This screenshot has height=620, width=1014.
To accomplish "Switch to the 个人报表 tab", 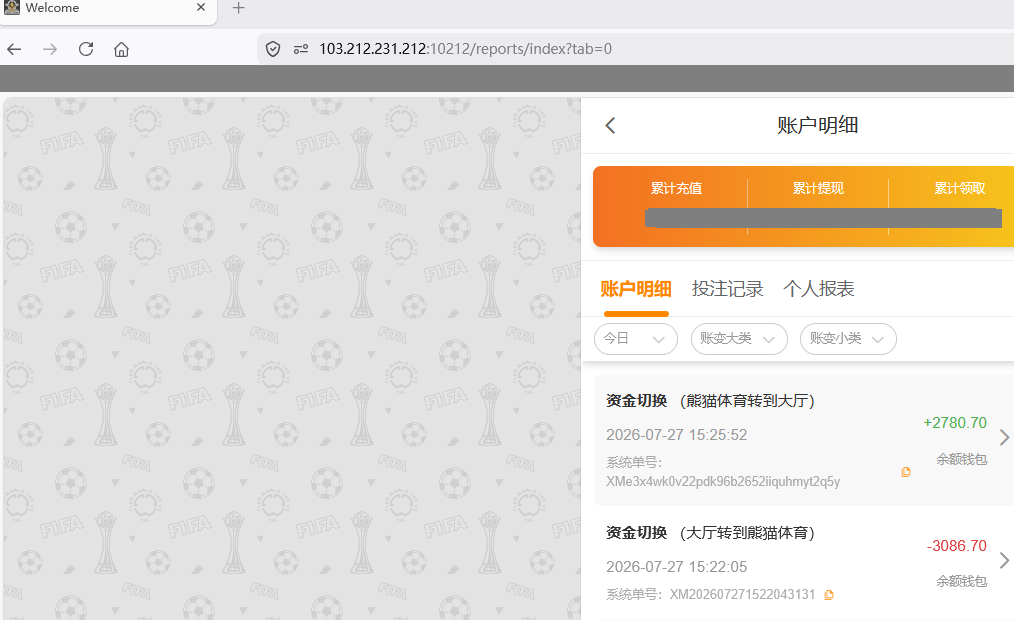I will pyautogui.click(x=819, y=289).
